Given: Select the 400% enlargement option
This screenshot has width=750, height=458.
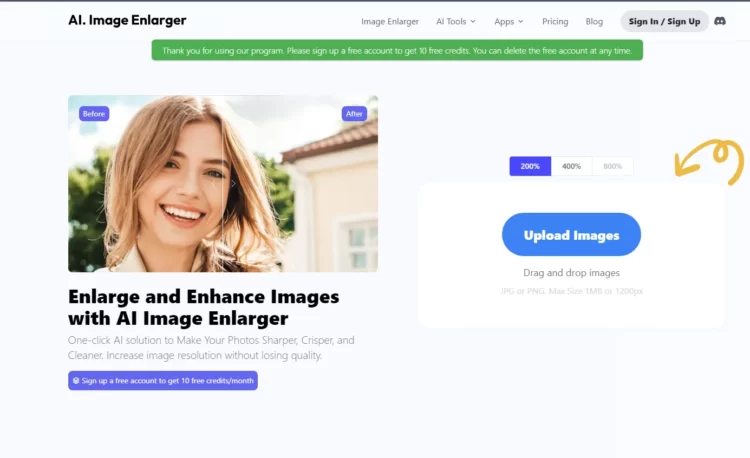Looking at the screenshot, I should (571, 166).
